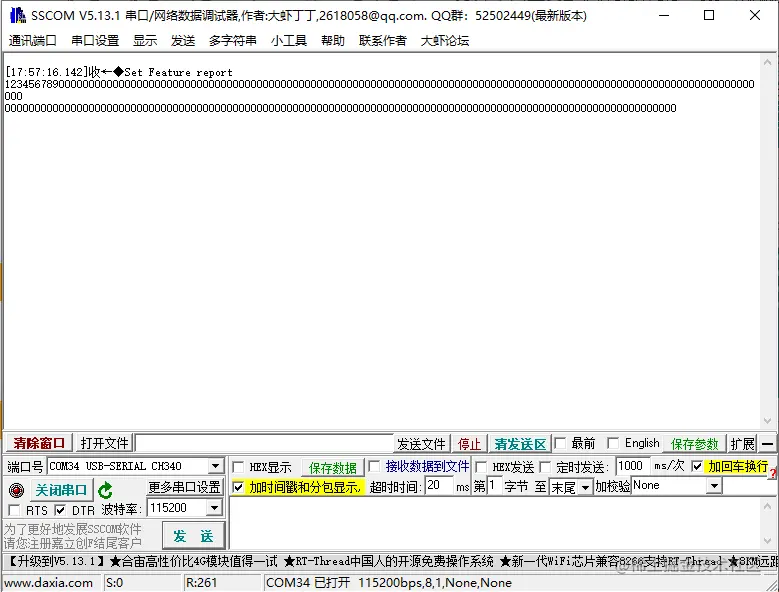Click the minus collapse button beside 扩展

[768, 444]
